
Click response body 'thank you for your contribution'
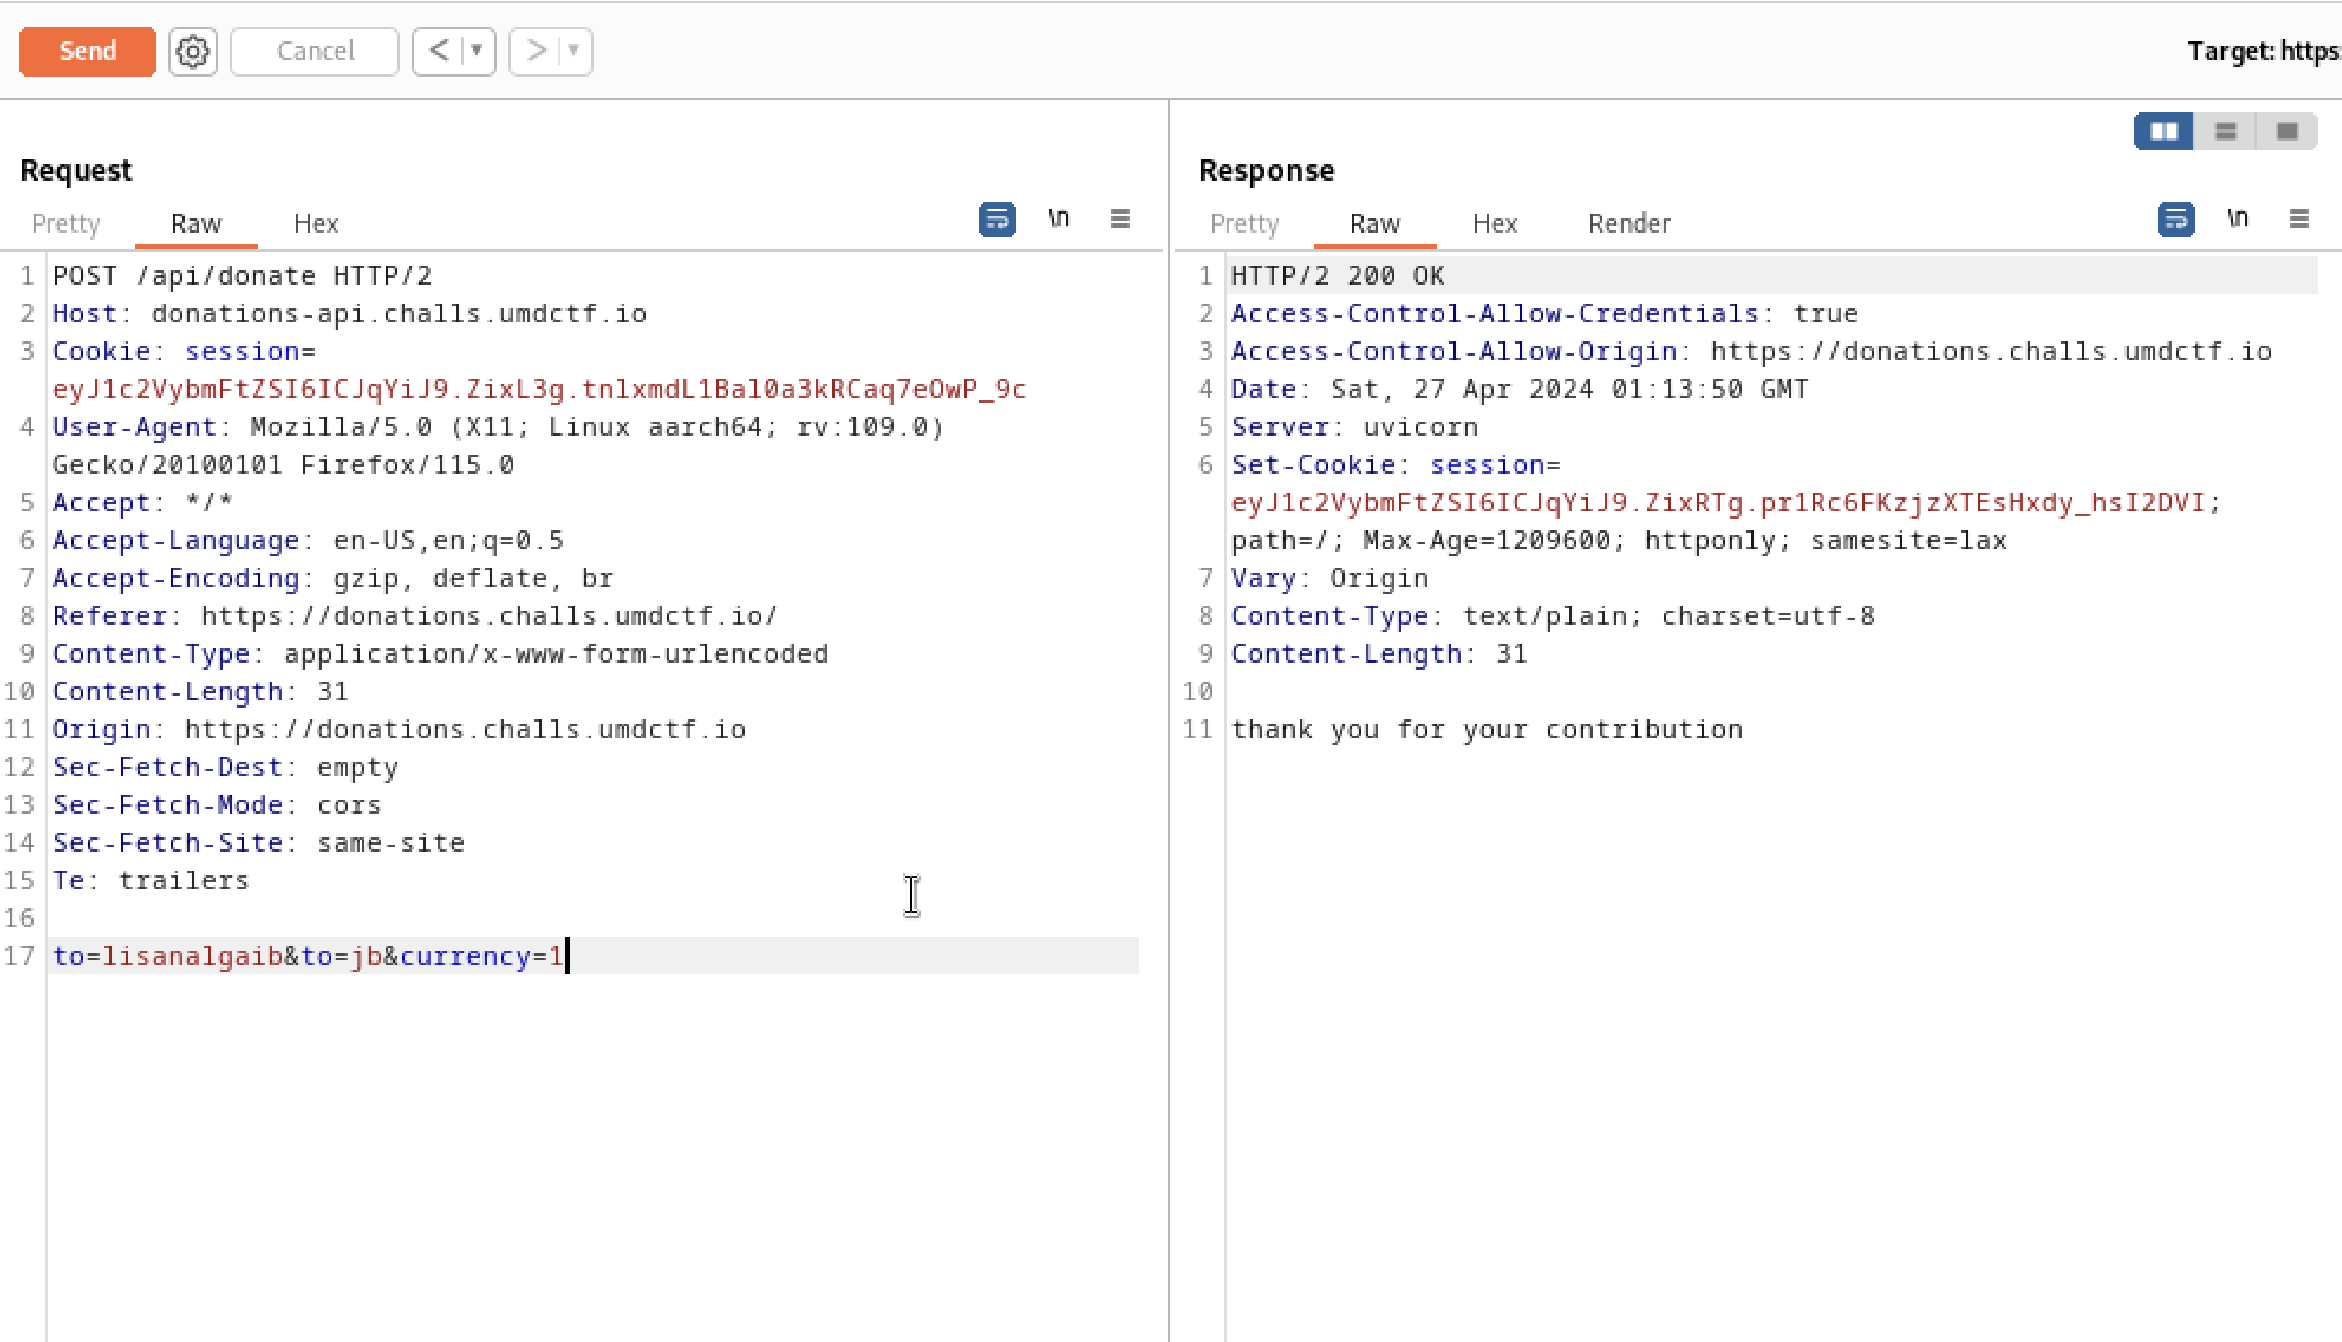(x=1487, y=730)
